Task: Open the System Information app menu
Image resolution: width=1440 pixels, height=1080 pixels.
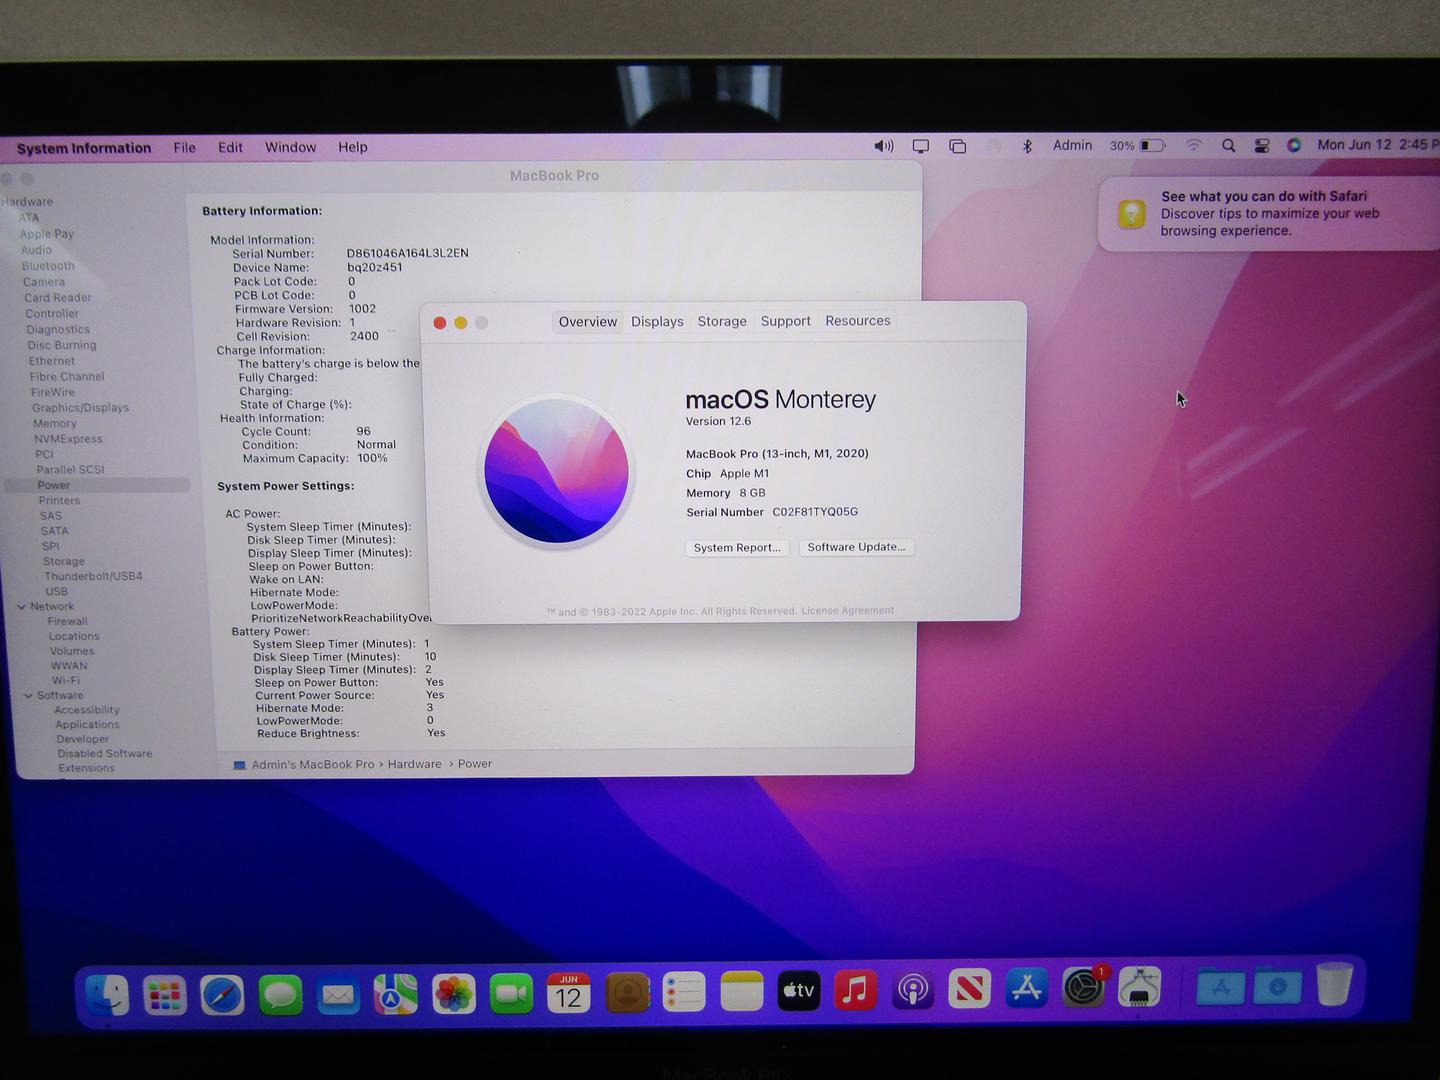Action: click(x=84, y=148)
